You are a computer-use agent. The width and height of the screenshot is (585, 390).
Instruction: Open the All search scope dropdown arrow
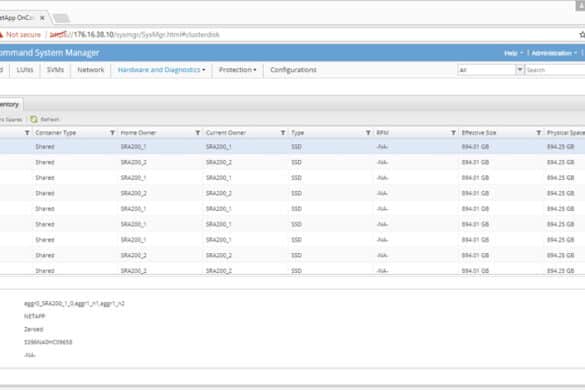[x=519, y=70]
